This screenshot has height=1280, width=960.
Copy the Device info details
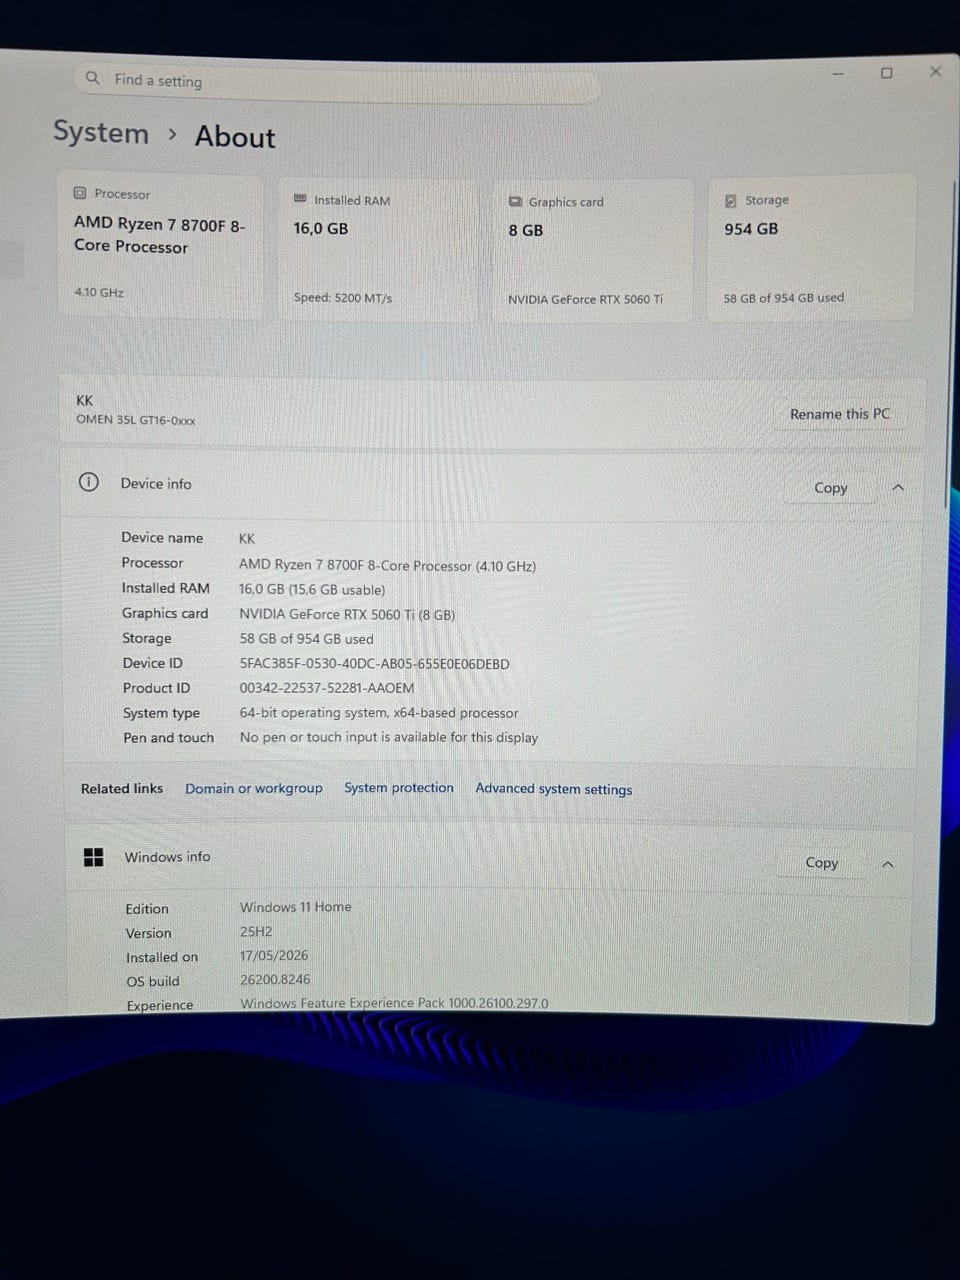point(830,488)
